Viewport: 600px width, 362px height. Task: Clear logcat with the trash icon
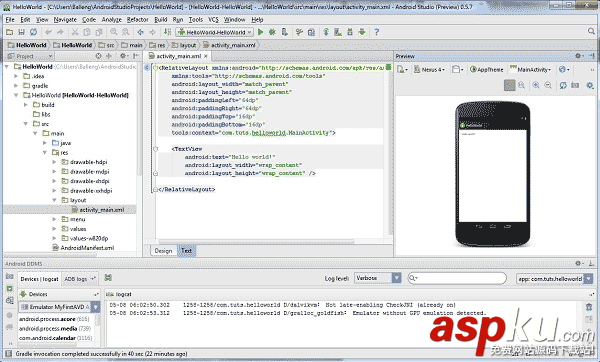pyautogui.click(x=589, y=307)
